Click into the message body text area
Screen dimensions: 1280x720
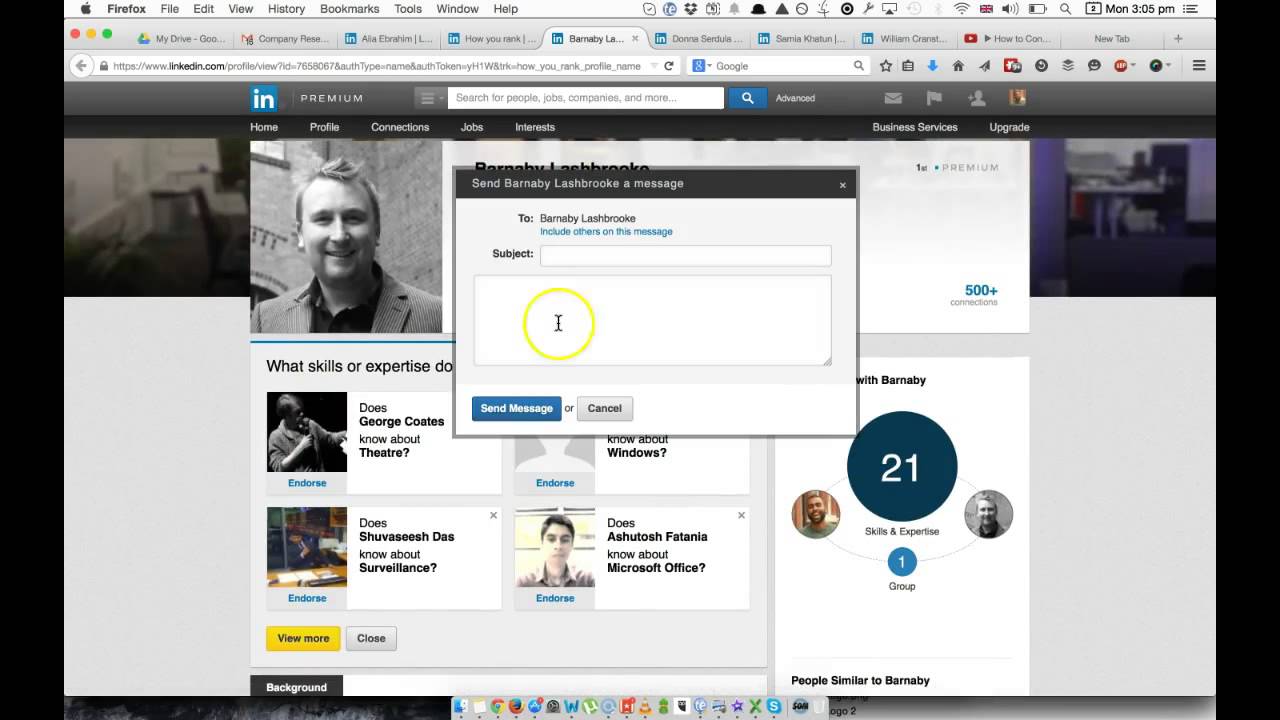(652, 320)
